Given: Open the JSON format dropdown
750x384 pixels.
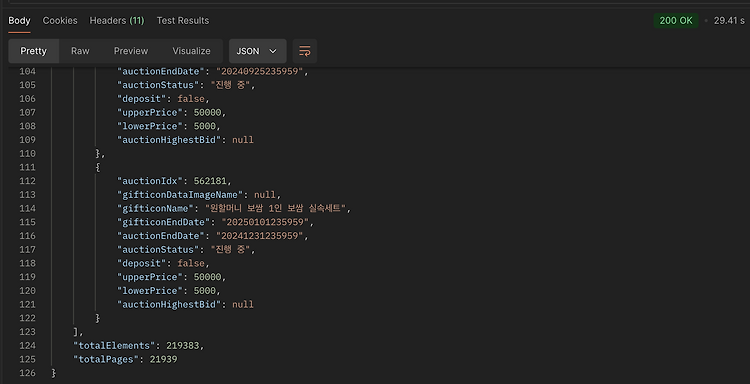Looking at the screenshot, I should coord(257,51).
